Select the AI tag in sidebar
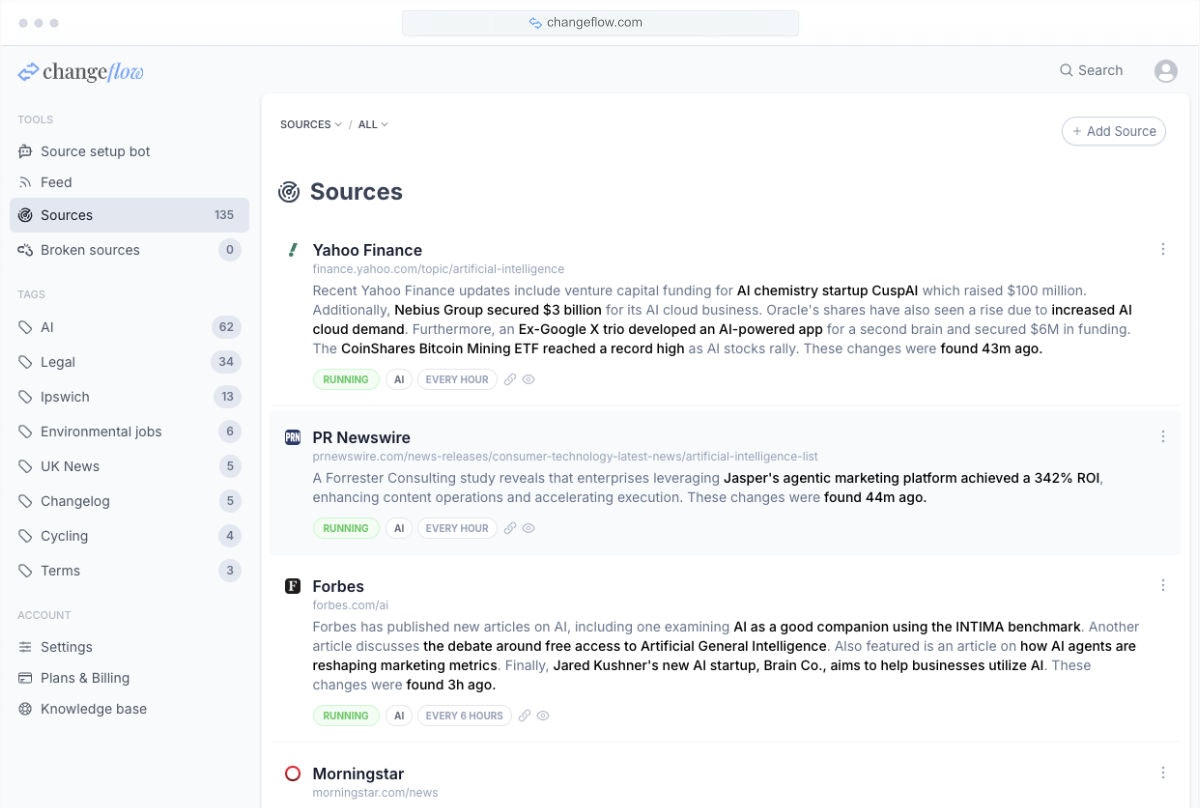Screen dimensions: 1200x808 point(48,326)
